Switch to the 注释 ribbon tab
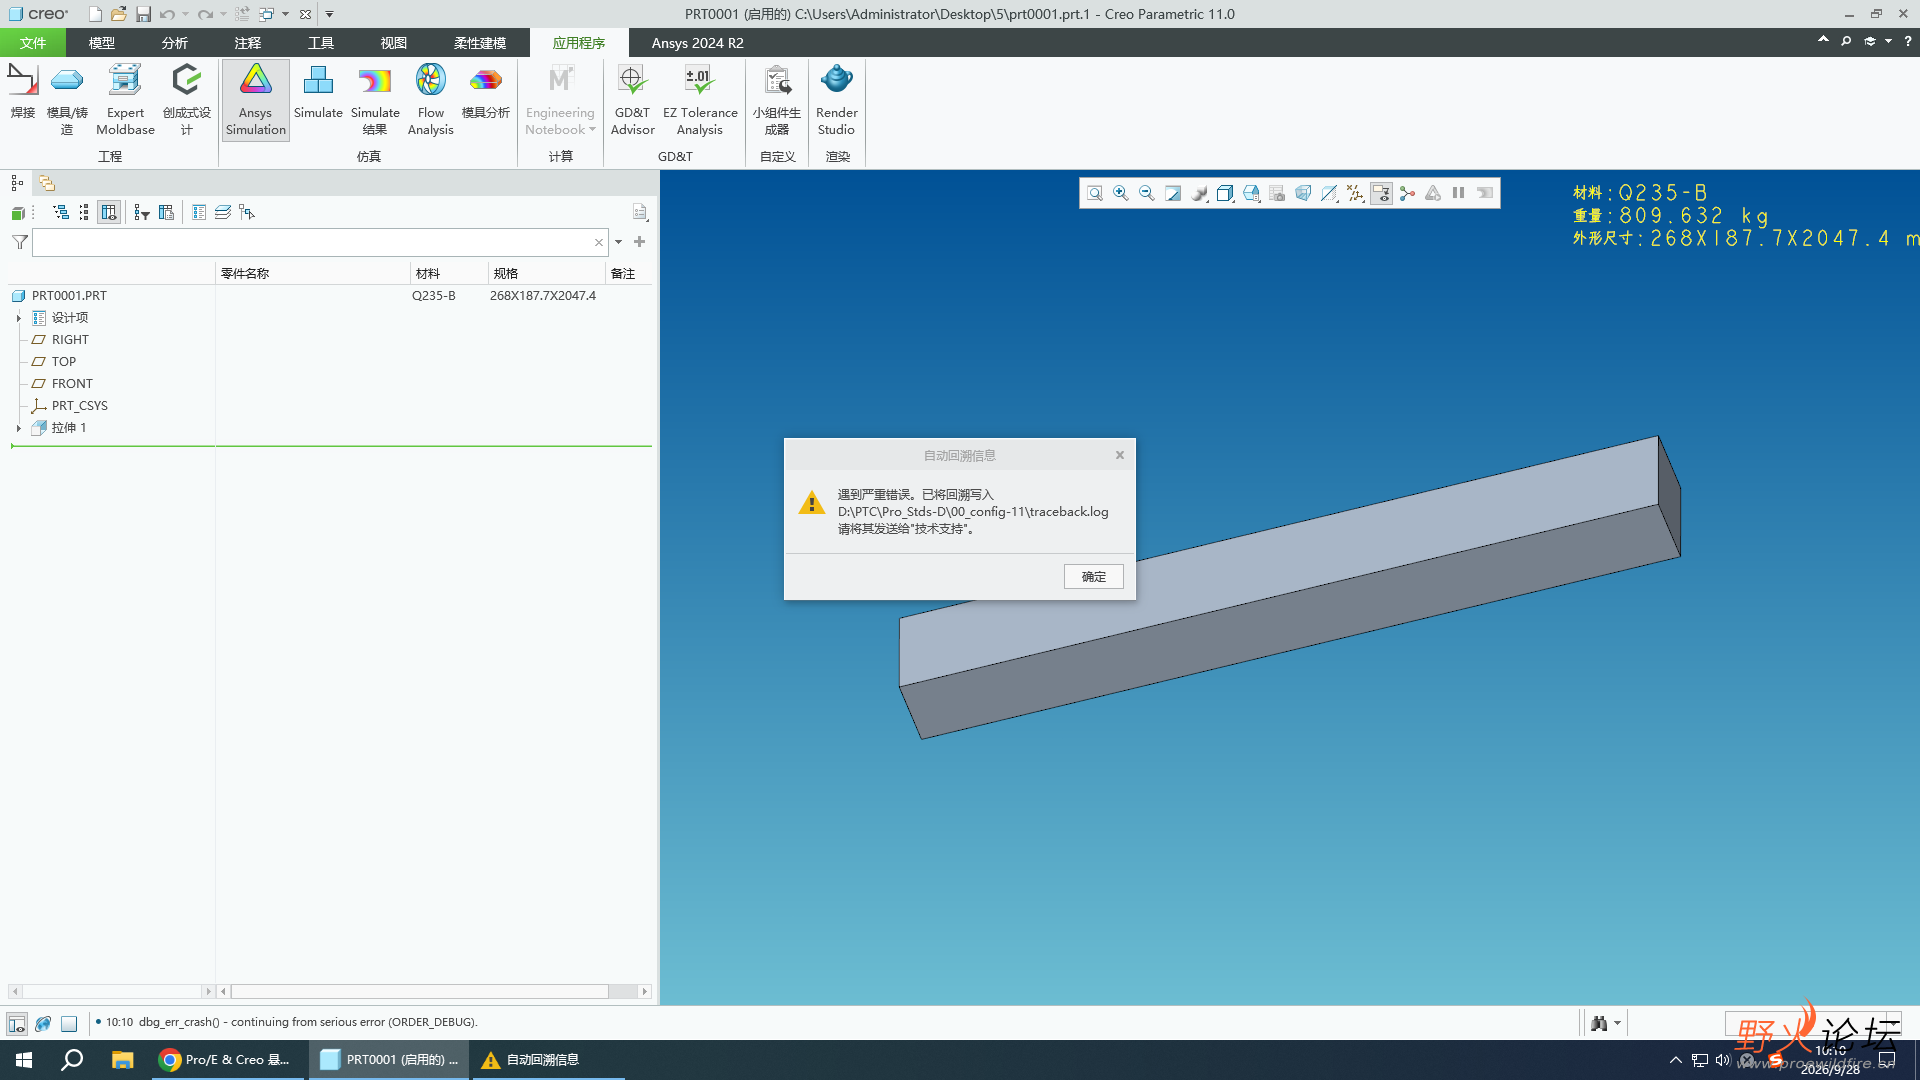Screen dimensions: 1920x1080 (x=247, y=43)
